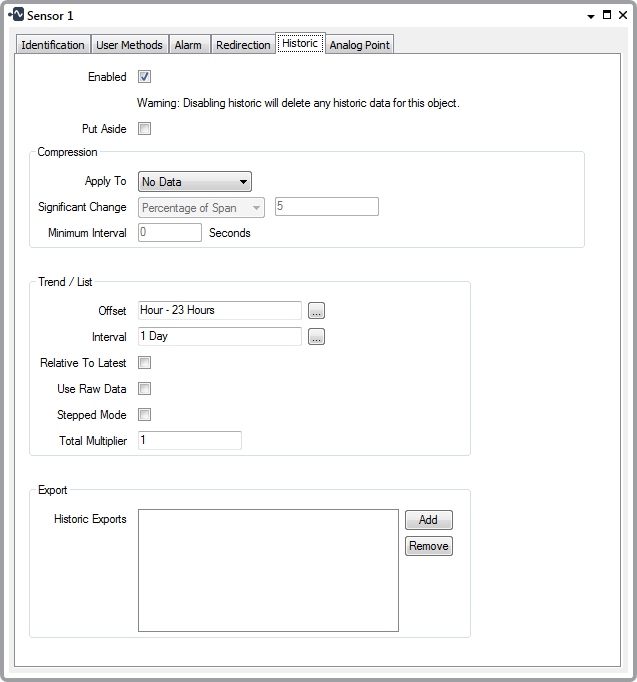Click the Sensor 1 window title icon
Screen dimensions: 637x682
point(15,15)
